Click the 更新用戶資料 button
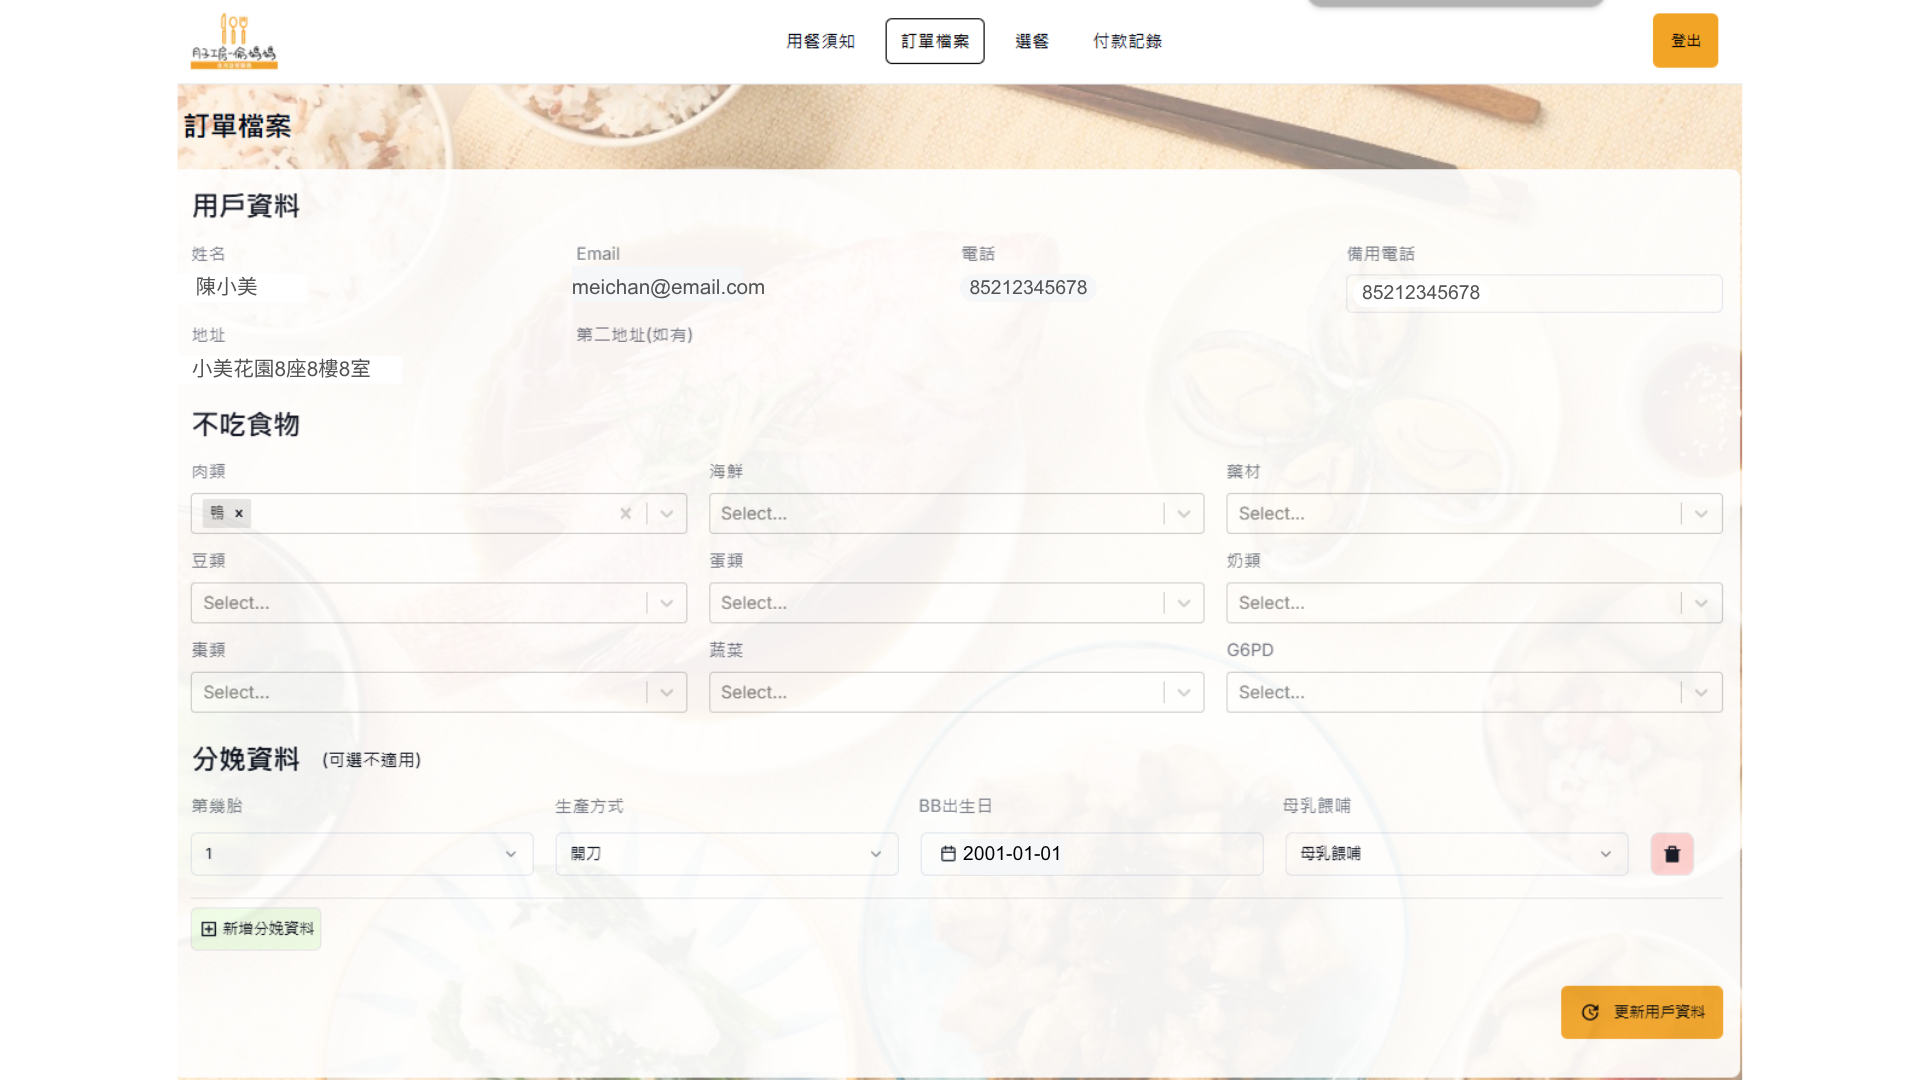Screen dimensions: 1920x1080 1641,1012
